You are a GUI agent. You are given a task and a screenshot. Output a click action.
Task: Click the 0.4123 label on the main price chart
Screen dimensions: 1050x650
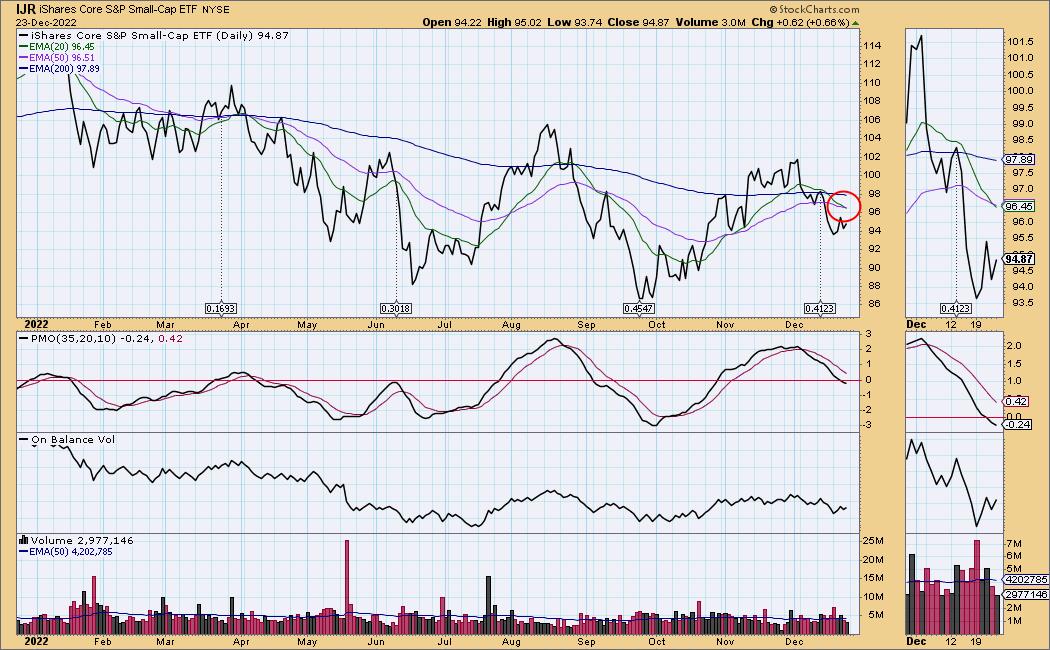820,309
